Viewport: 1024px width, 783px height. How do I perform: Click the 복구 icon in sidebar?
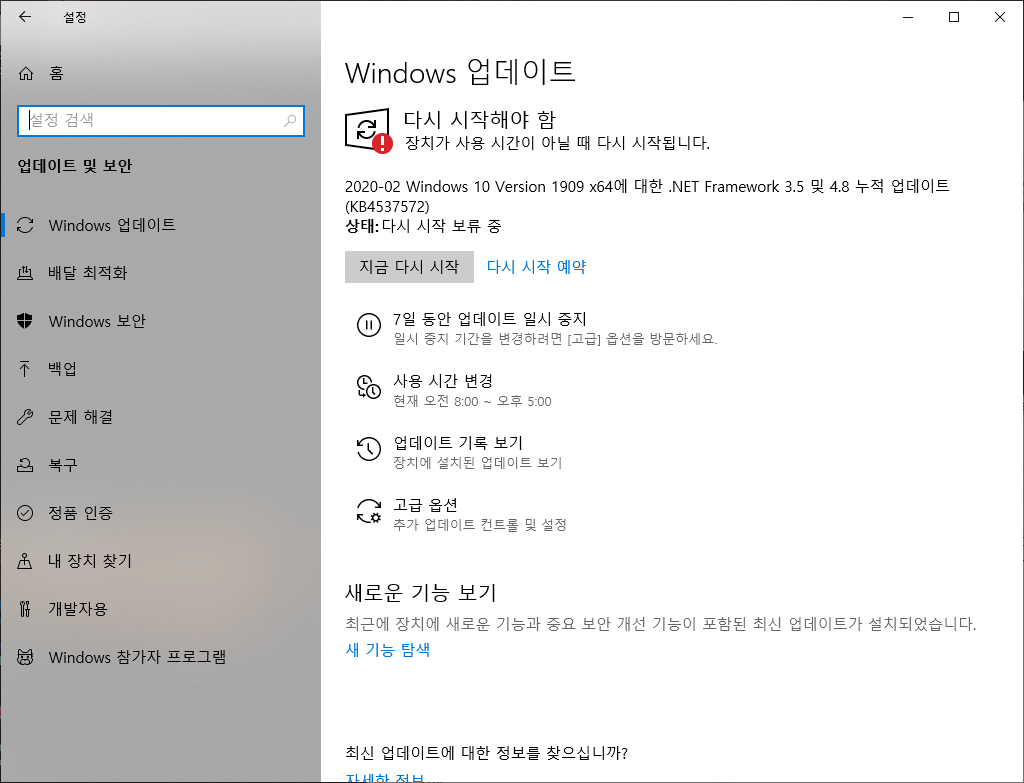25,465
